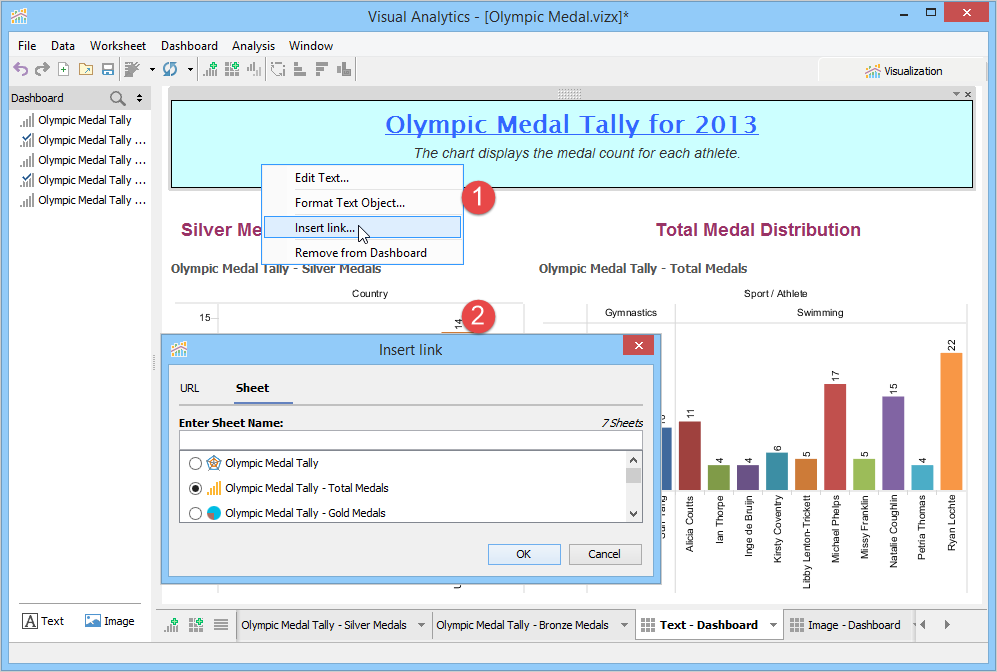Click the Refresh data icon
The width and height of the screenshot is (997, 672).
170,69
